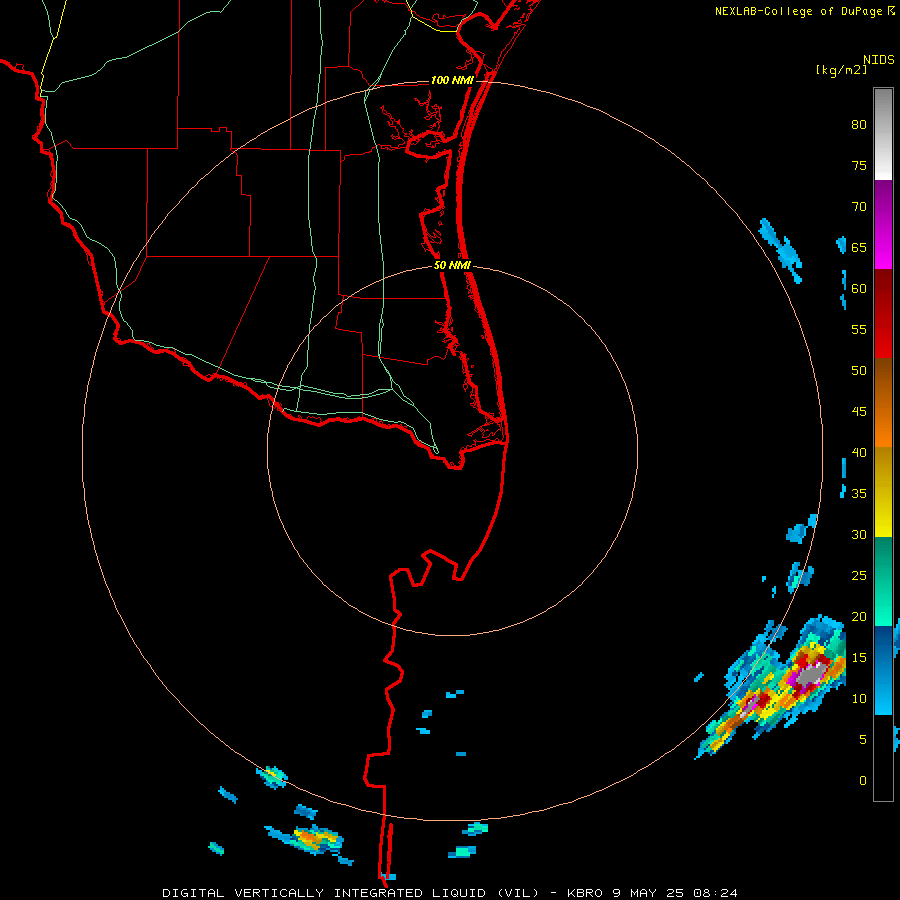Click the 75 value on the scale
Viewport: 900px width, 900px height.
tap(859, 165)
